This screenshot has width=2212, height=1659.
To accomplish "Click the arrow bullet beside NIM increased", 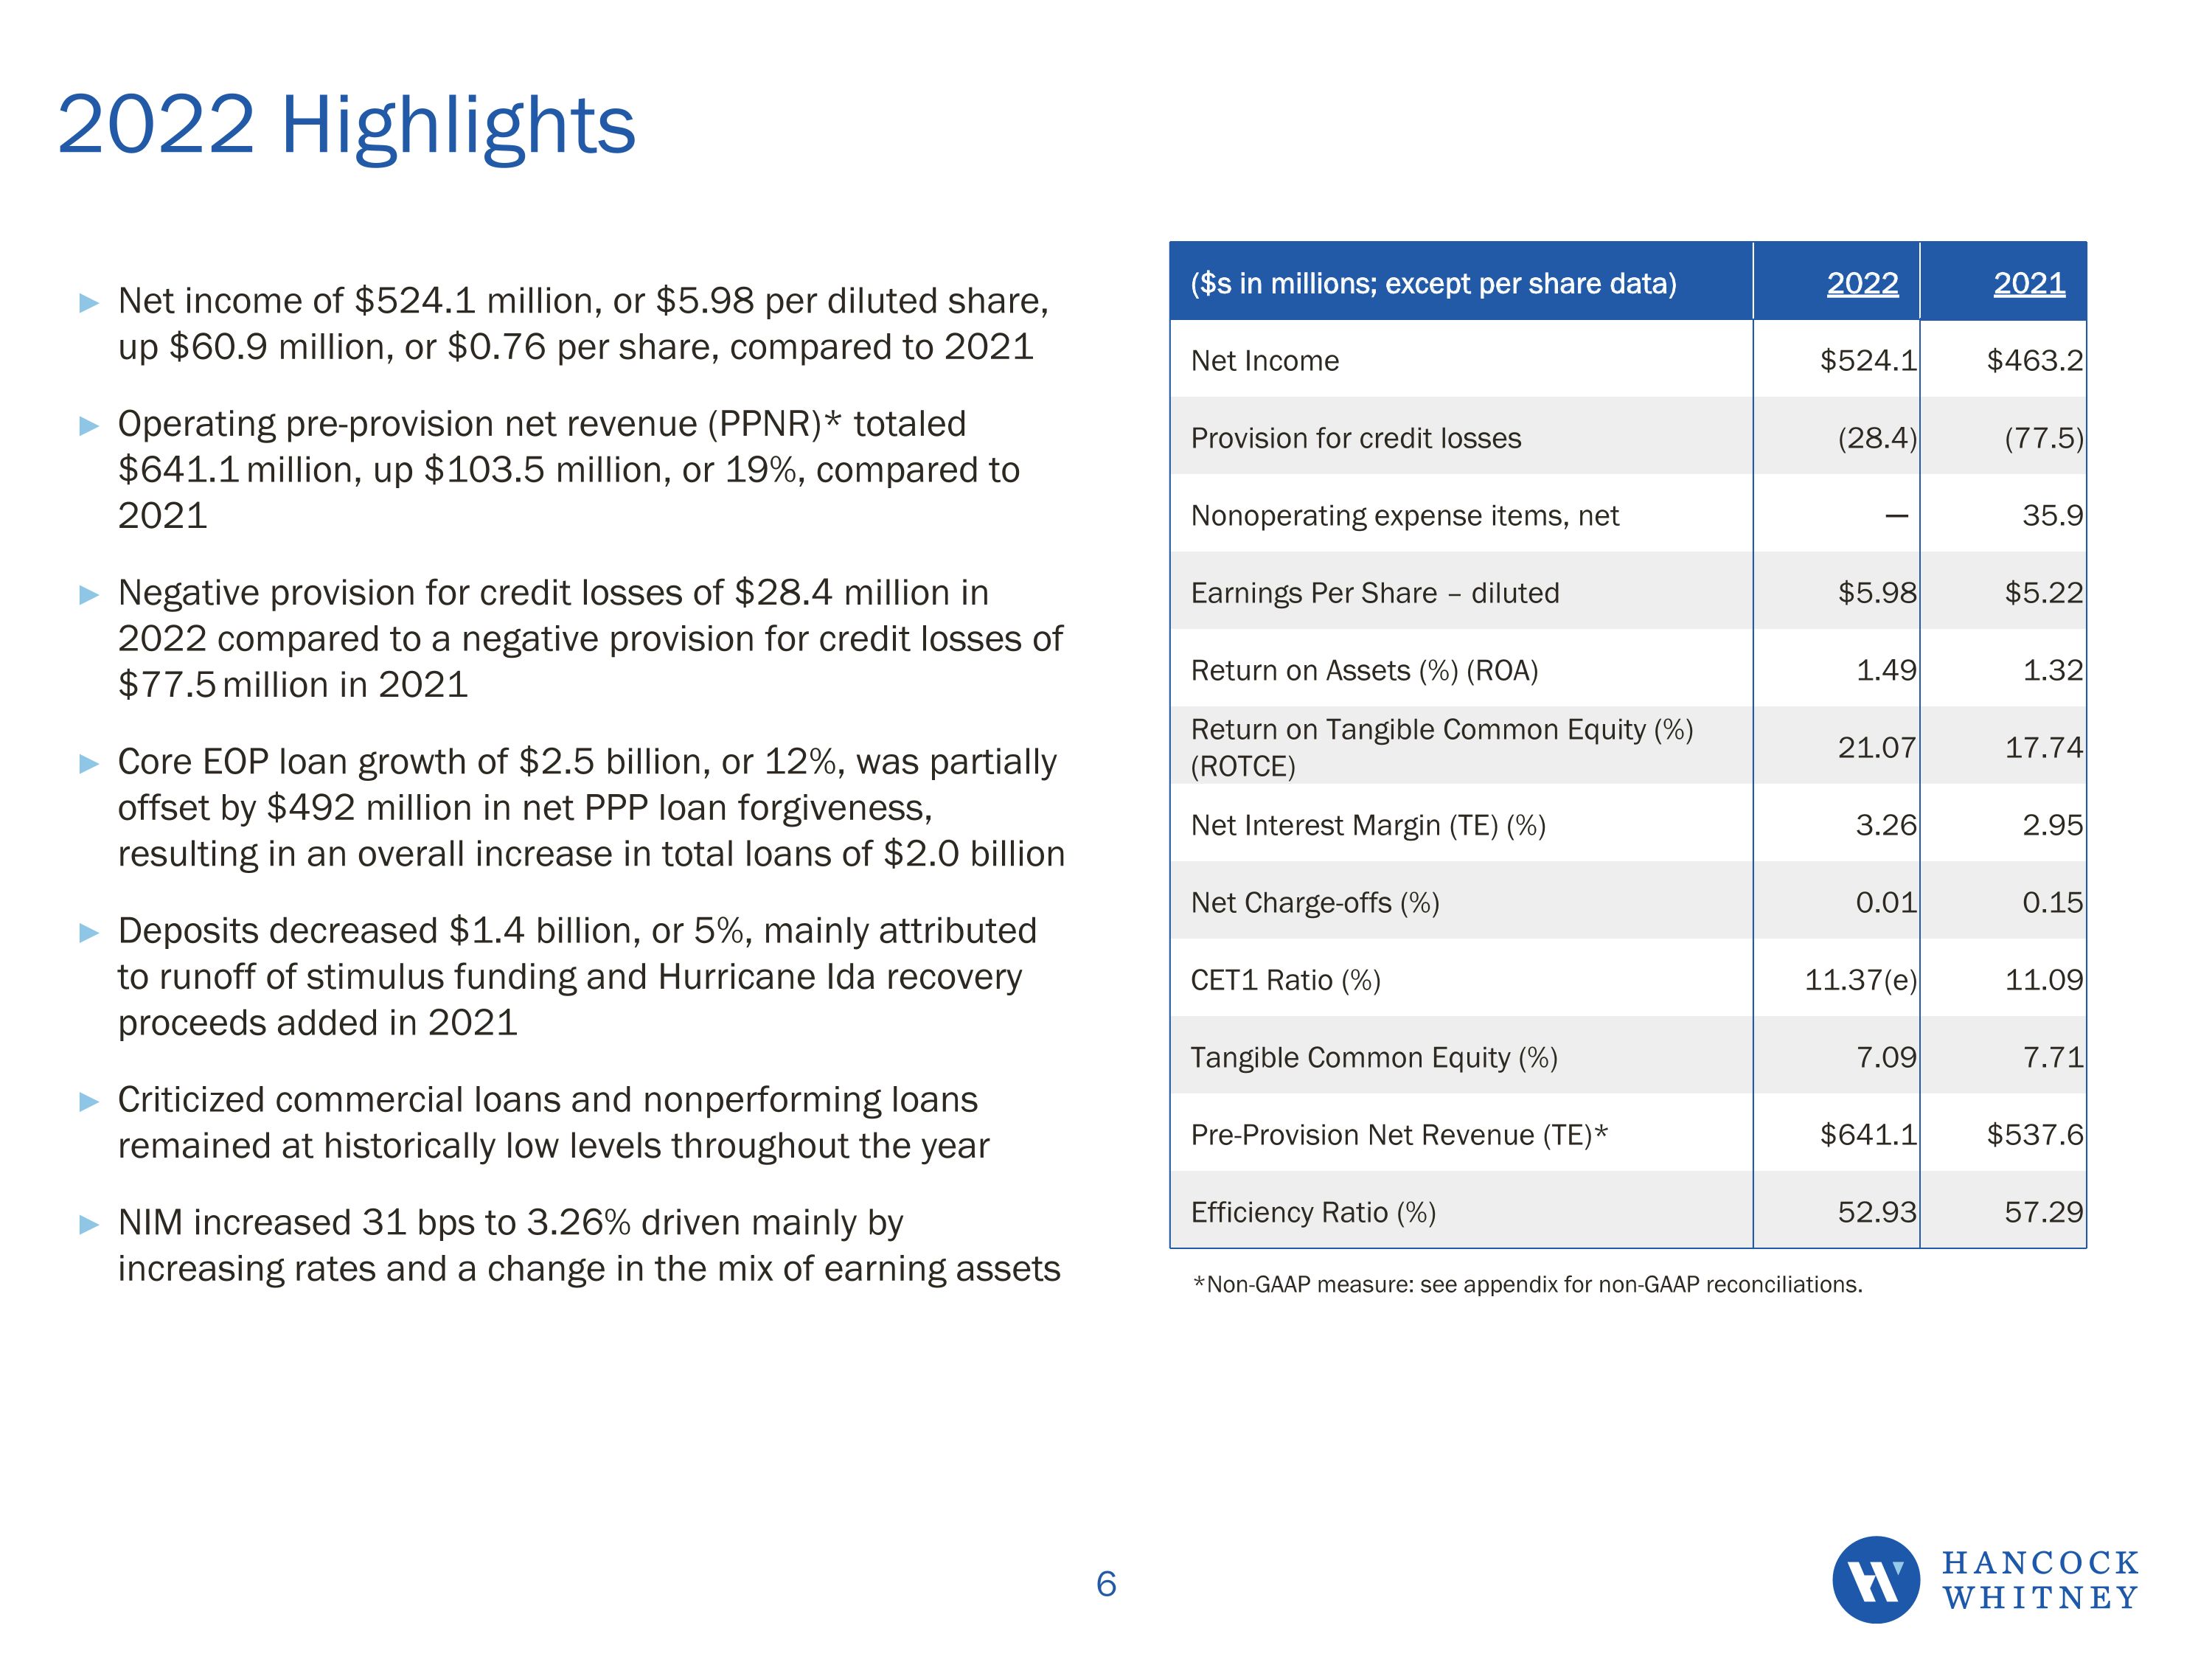I will point(89,1225).
